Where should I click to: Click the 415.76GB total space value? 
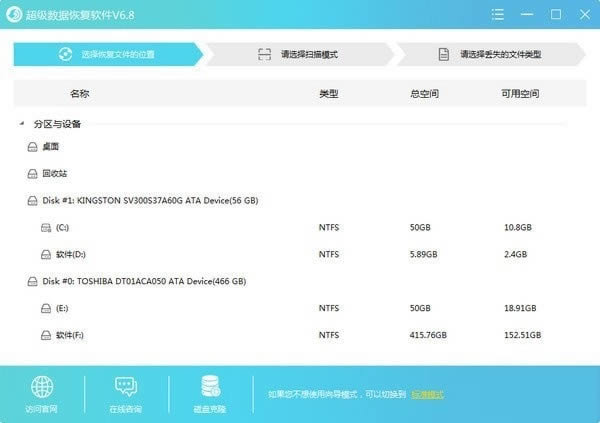428,335
